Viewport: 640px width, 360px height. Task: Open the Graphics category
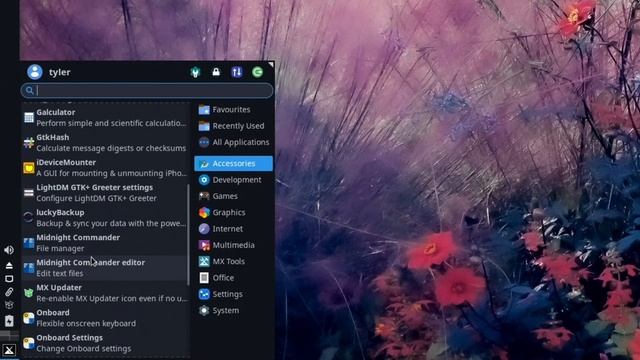(x=233, y=212)
